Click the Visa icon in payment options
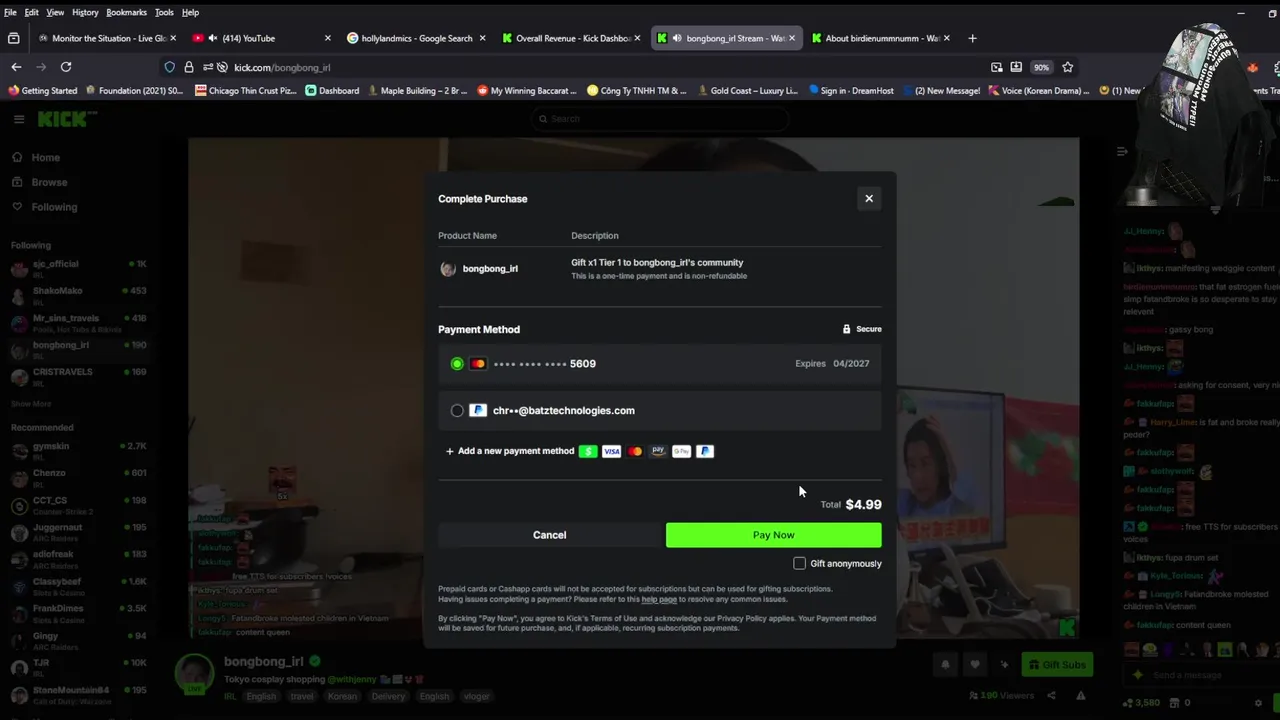The height and width of the screenshot is (720, 1280). pyautogui.click(x=611, y=451)
